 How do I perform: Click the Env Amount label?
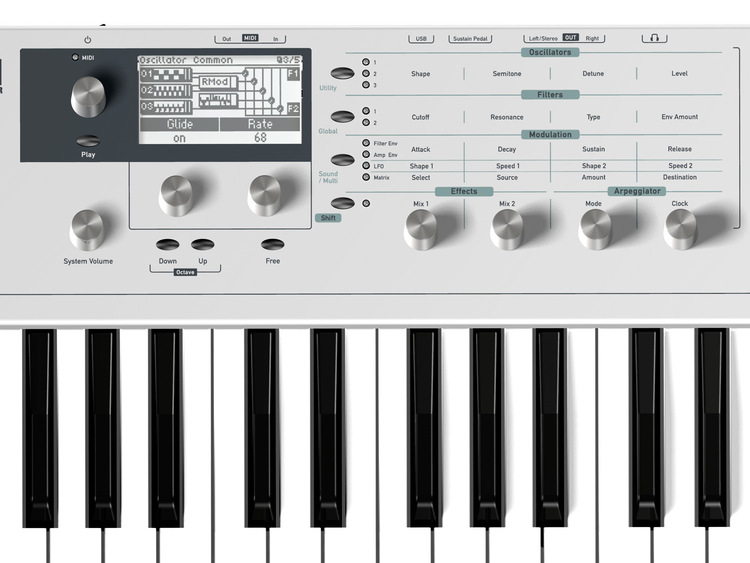[x=680, y=117]
